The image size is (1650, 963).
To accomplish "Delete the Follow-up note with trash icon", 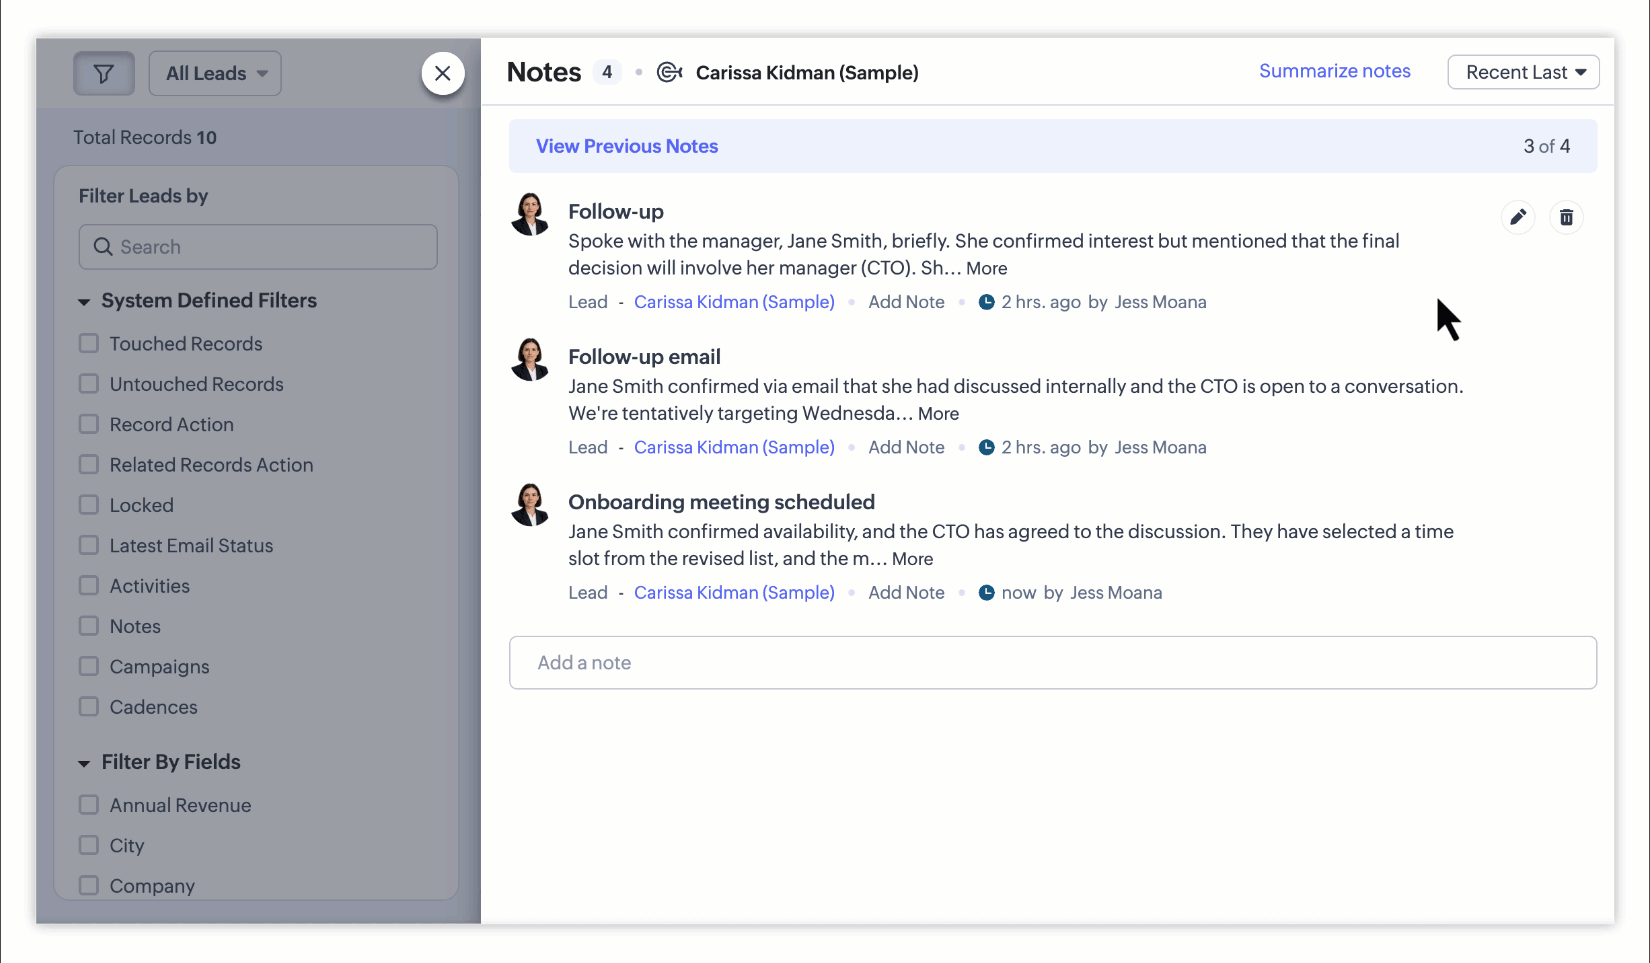I will 1566,217.
